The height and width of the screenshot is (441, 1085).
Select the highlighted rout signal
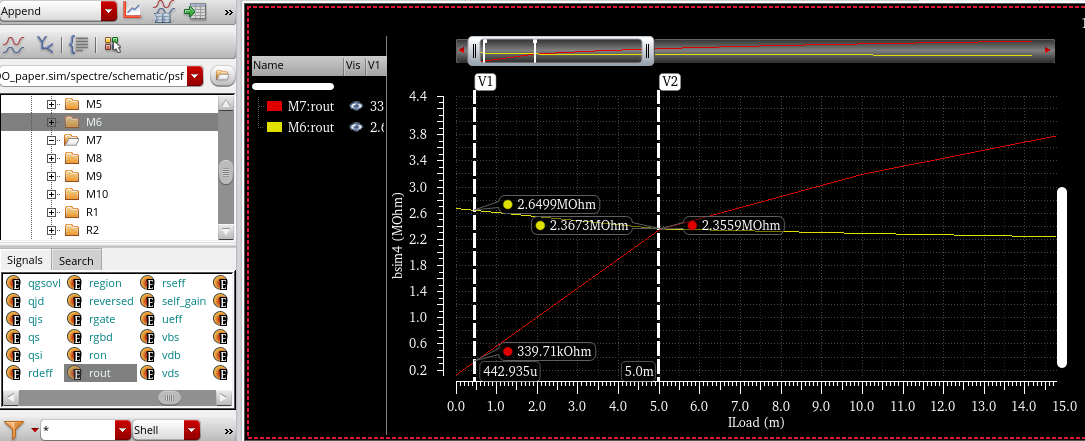pyautogui.click(x=100, y=373)
